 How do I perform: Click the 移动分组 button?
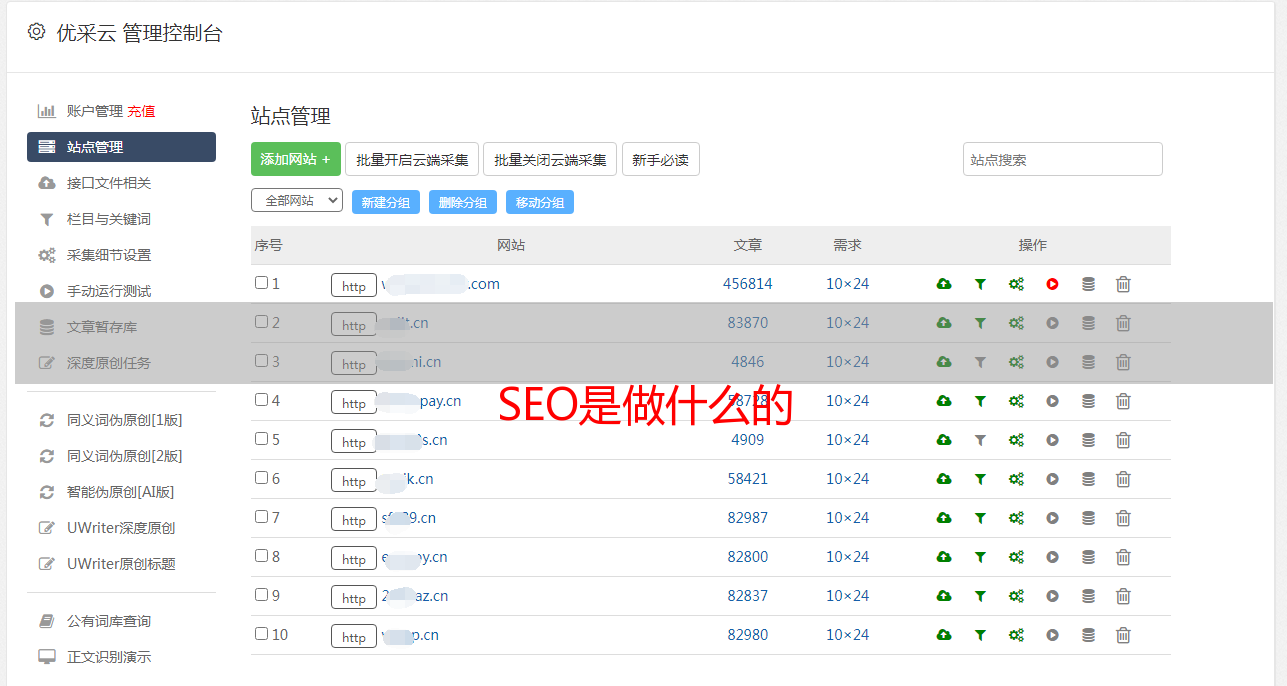click(540, 202)
